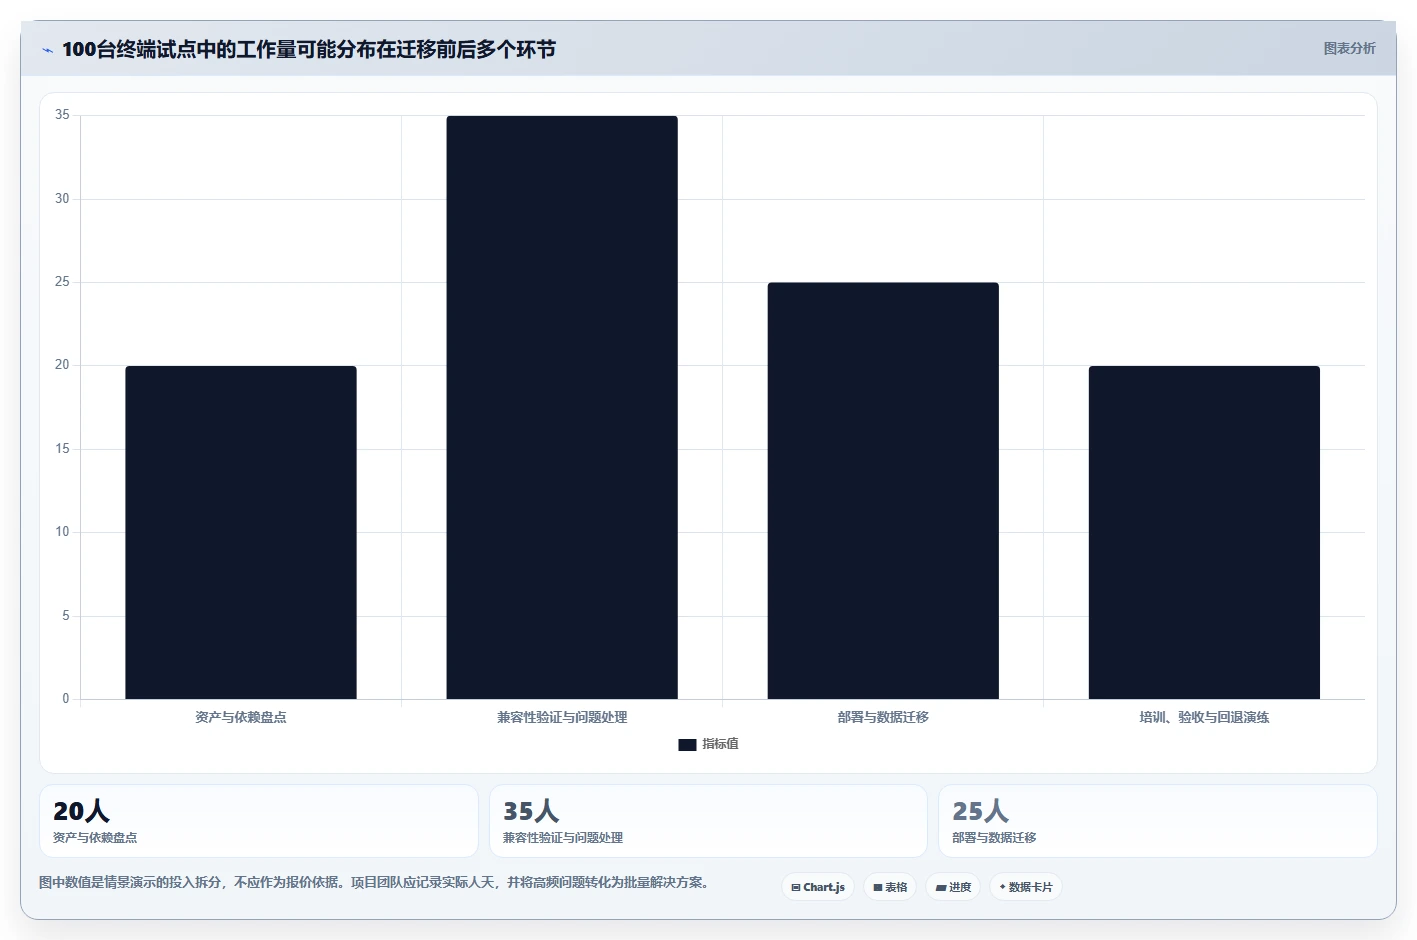The height and width of the screenshot is (940, 1417).
Task: Open the 35人 data card
Action: tap(708, 821)
